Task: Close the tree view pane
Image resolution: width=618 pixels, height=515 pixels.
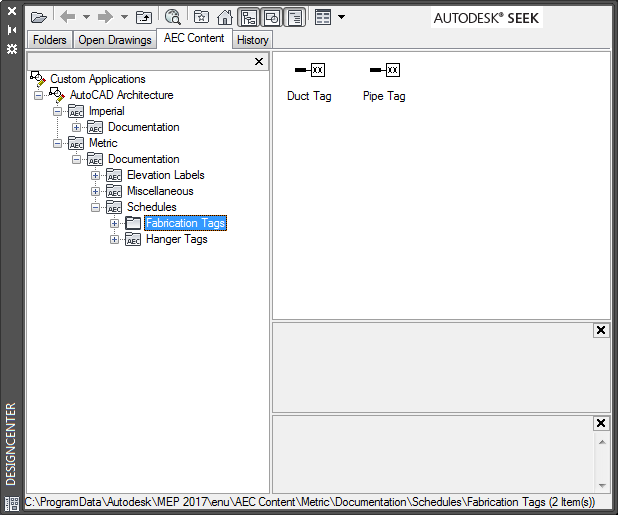Action: [x=259, y=61]
